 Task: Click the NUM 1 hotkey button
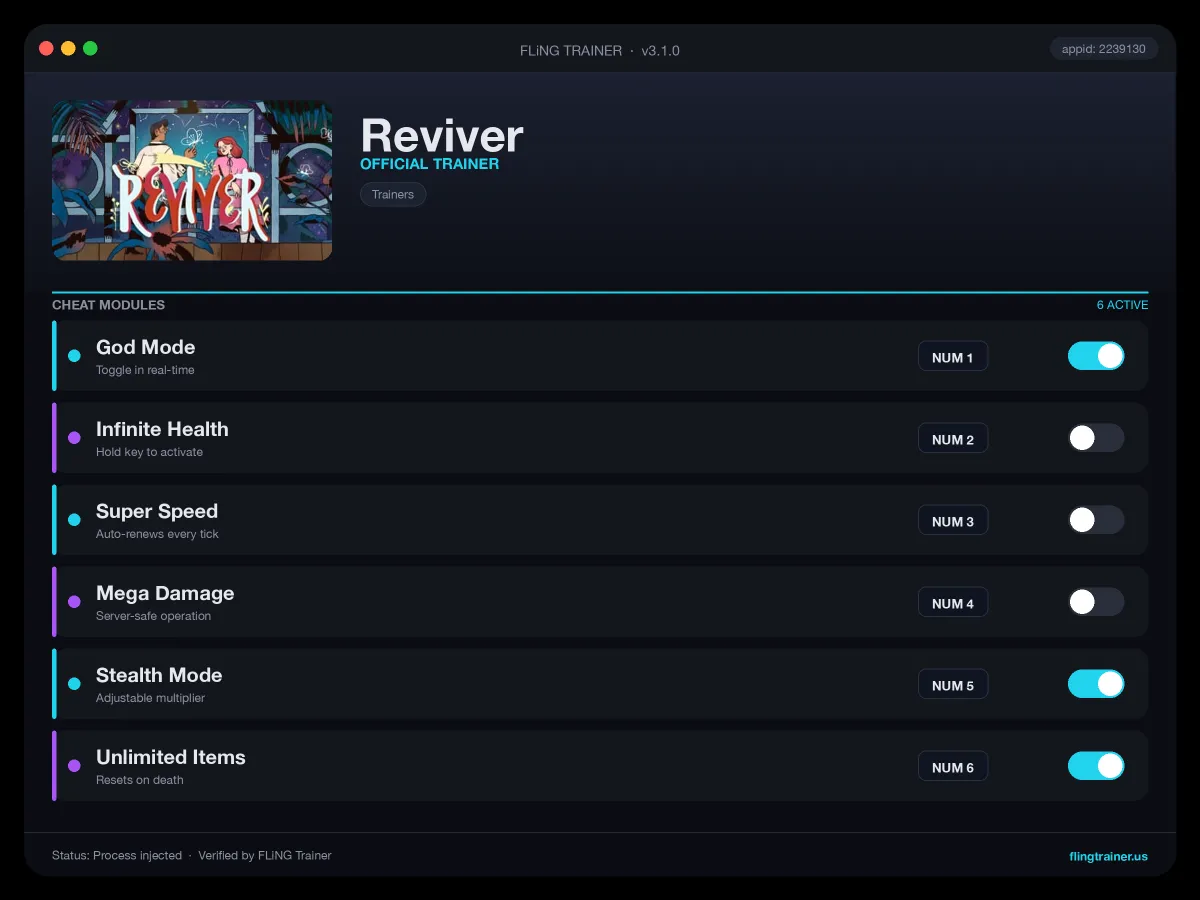[x=953, y=357]
